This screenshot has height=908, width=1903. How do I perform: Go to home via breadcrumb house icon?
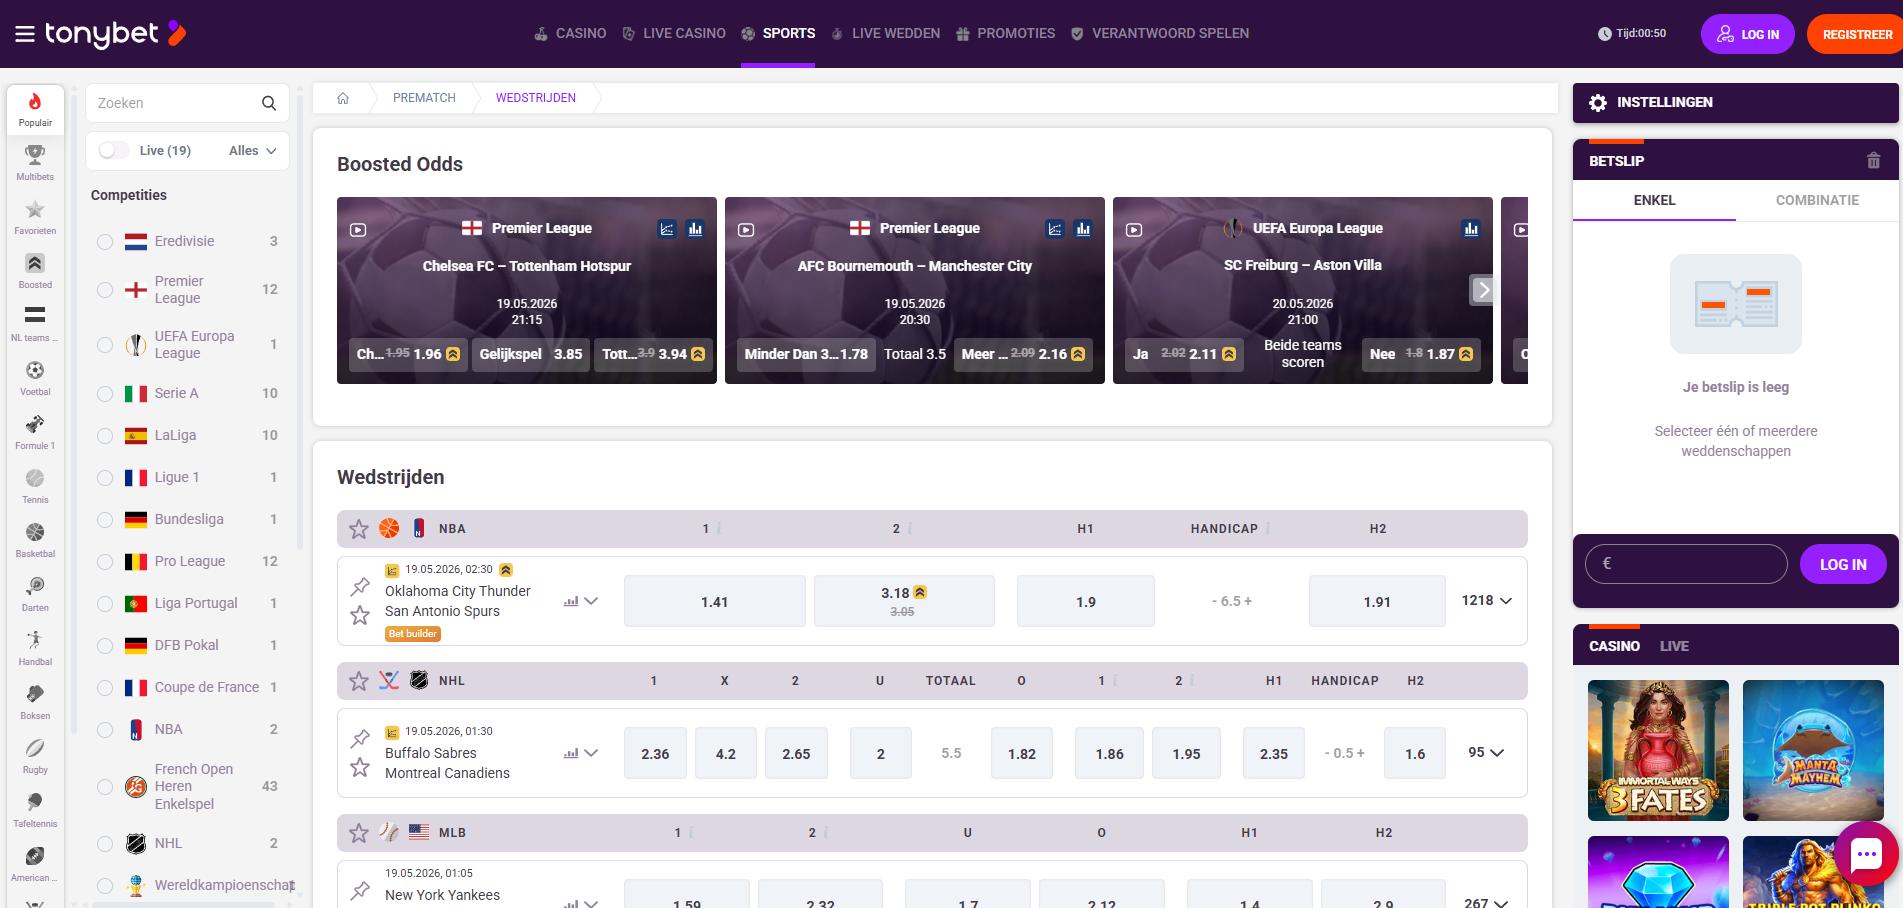click(343, 98)
